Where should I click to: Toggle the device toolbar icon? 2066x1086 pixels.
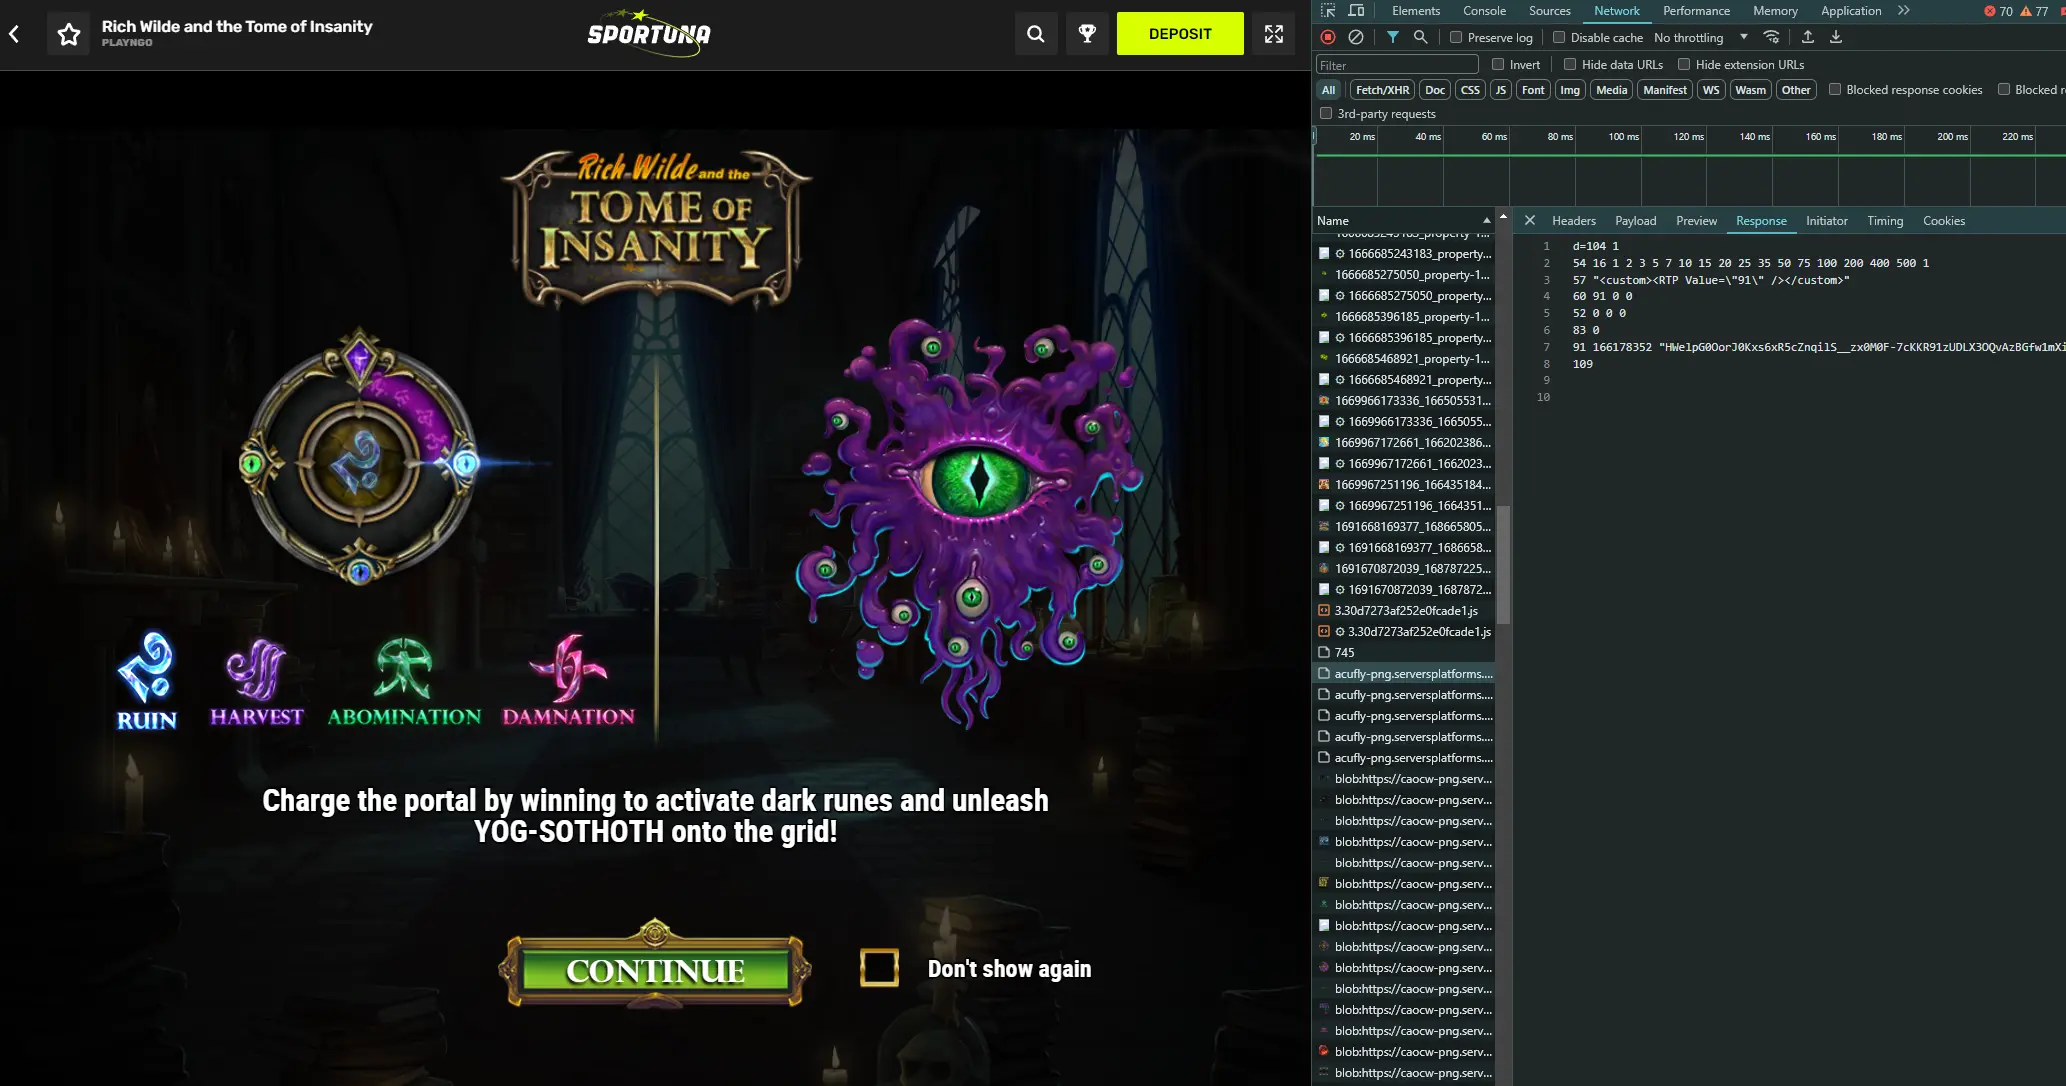point(1356,11)
